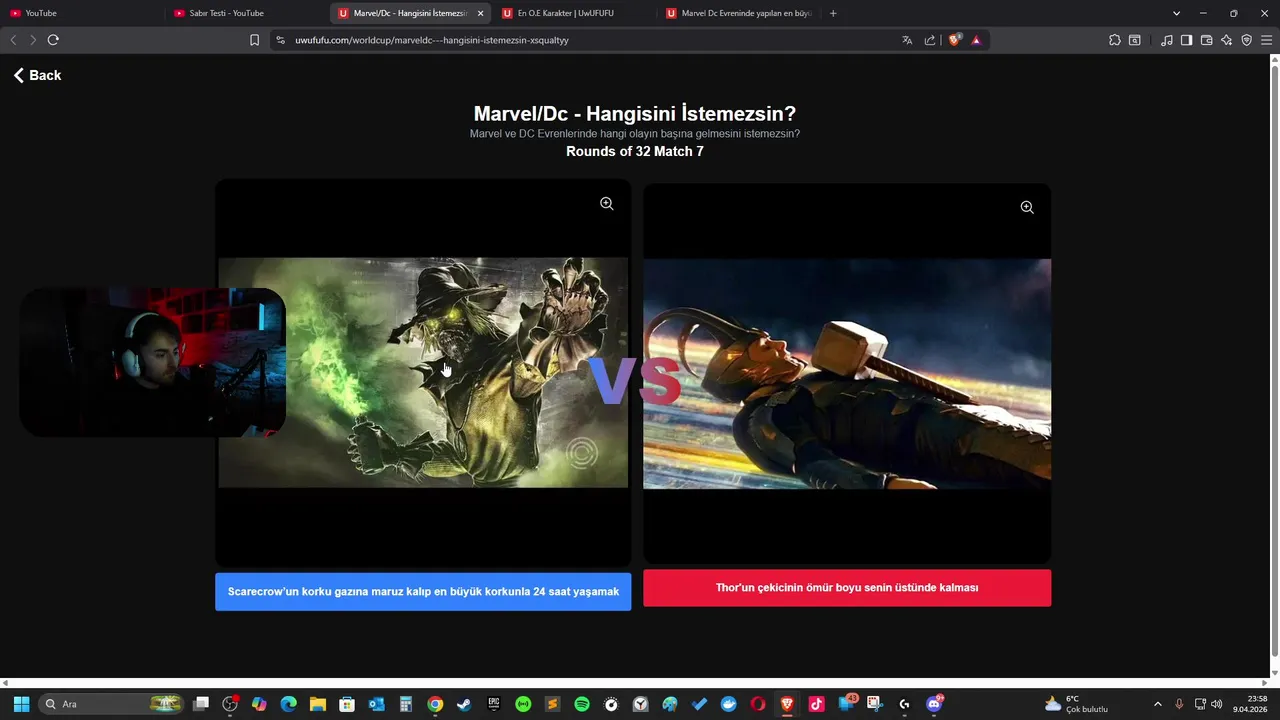Open the Windows Start menu
Image resolution: width=1280 pixels, height=720 pixels.
tap(21, 704)
